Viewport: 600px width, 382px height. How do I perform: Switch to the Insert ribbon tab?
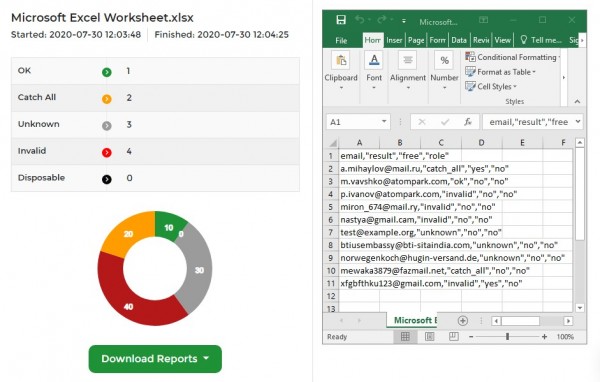(x=394, y=40)
